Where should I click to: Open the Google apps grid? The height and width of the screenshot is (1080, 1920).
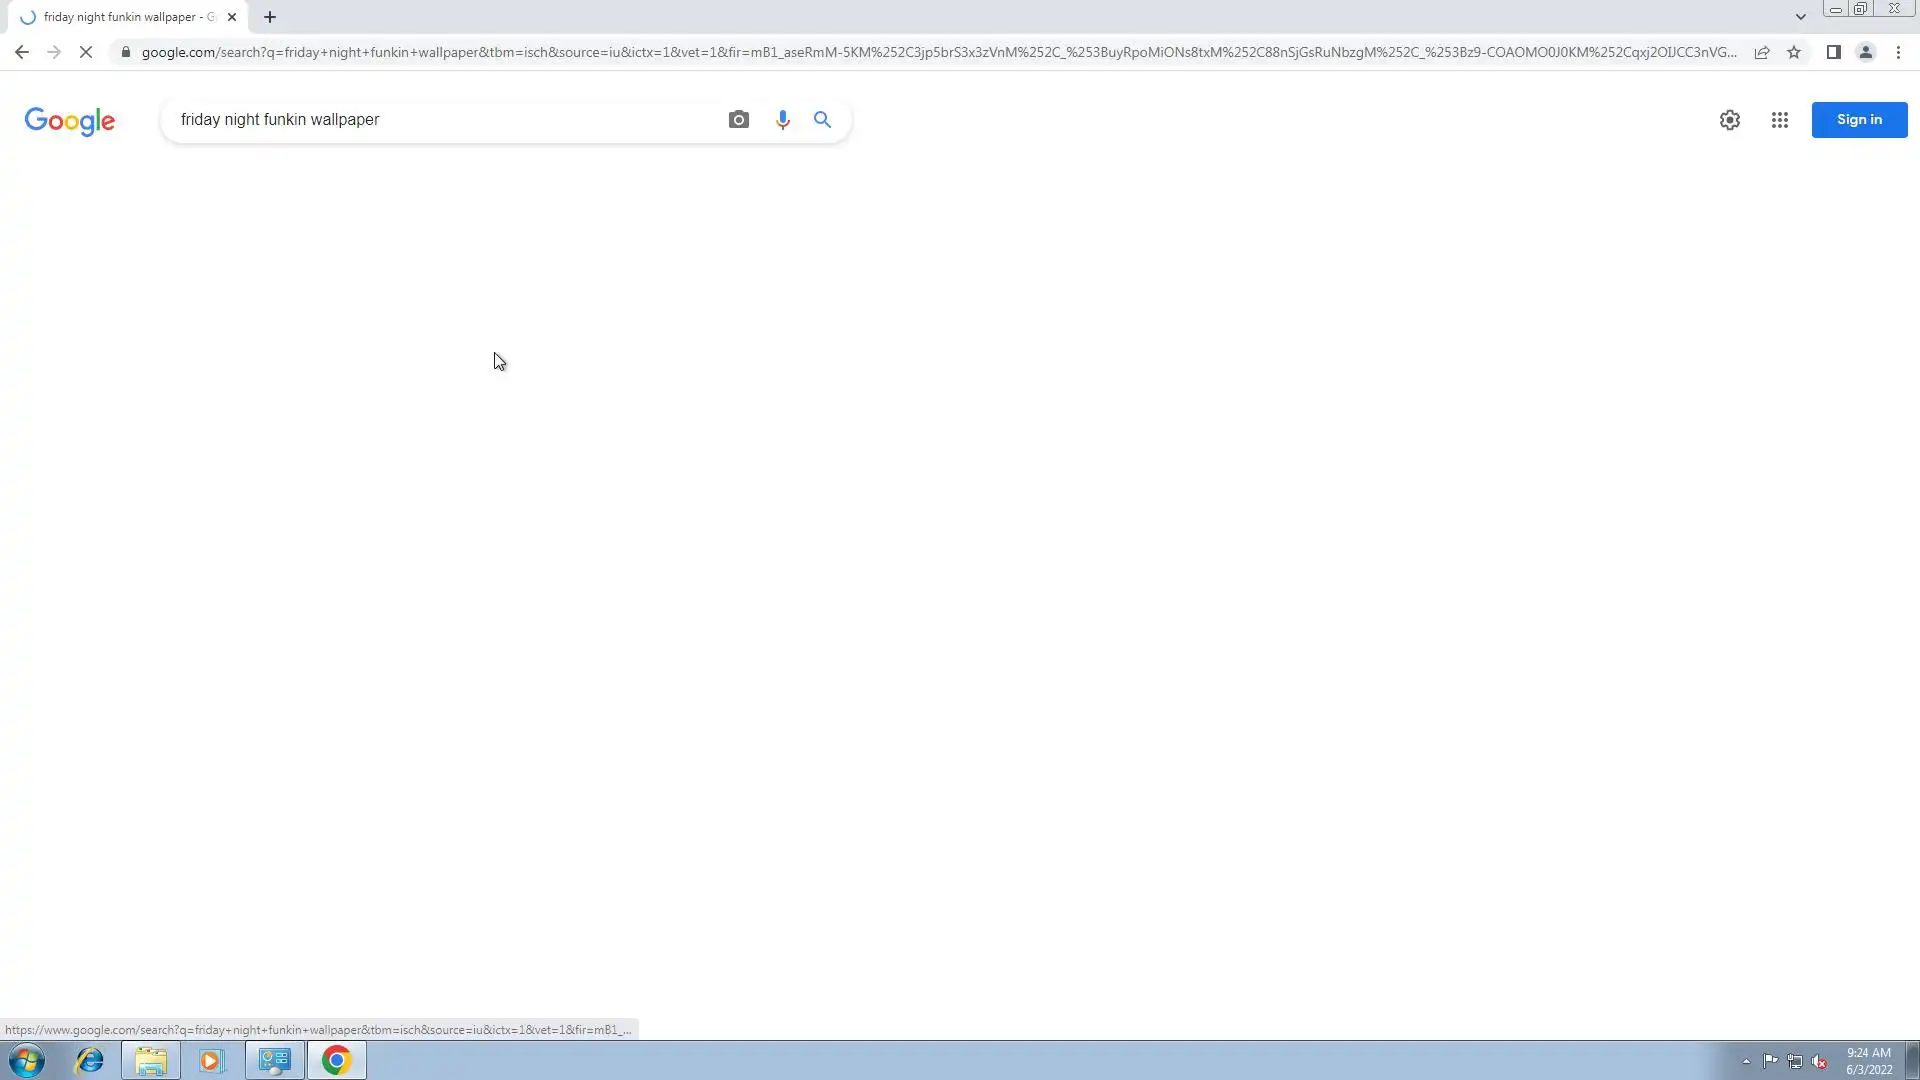click(1779, 120)
